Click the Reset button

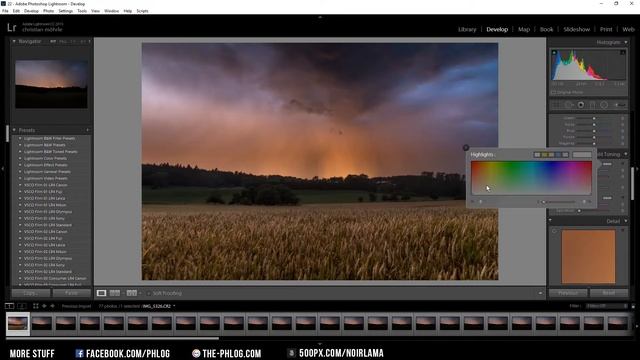tap(609, 293)
